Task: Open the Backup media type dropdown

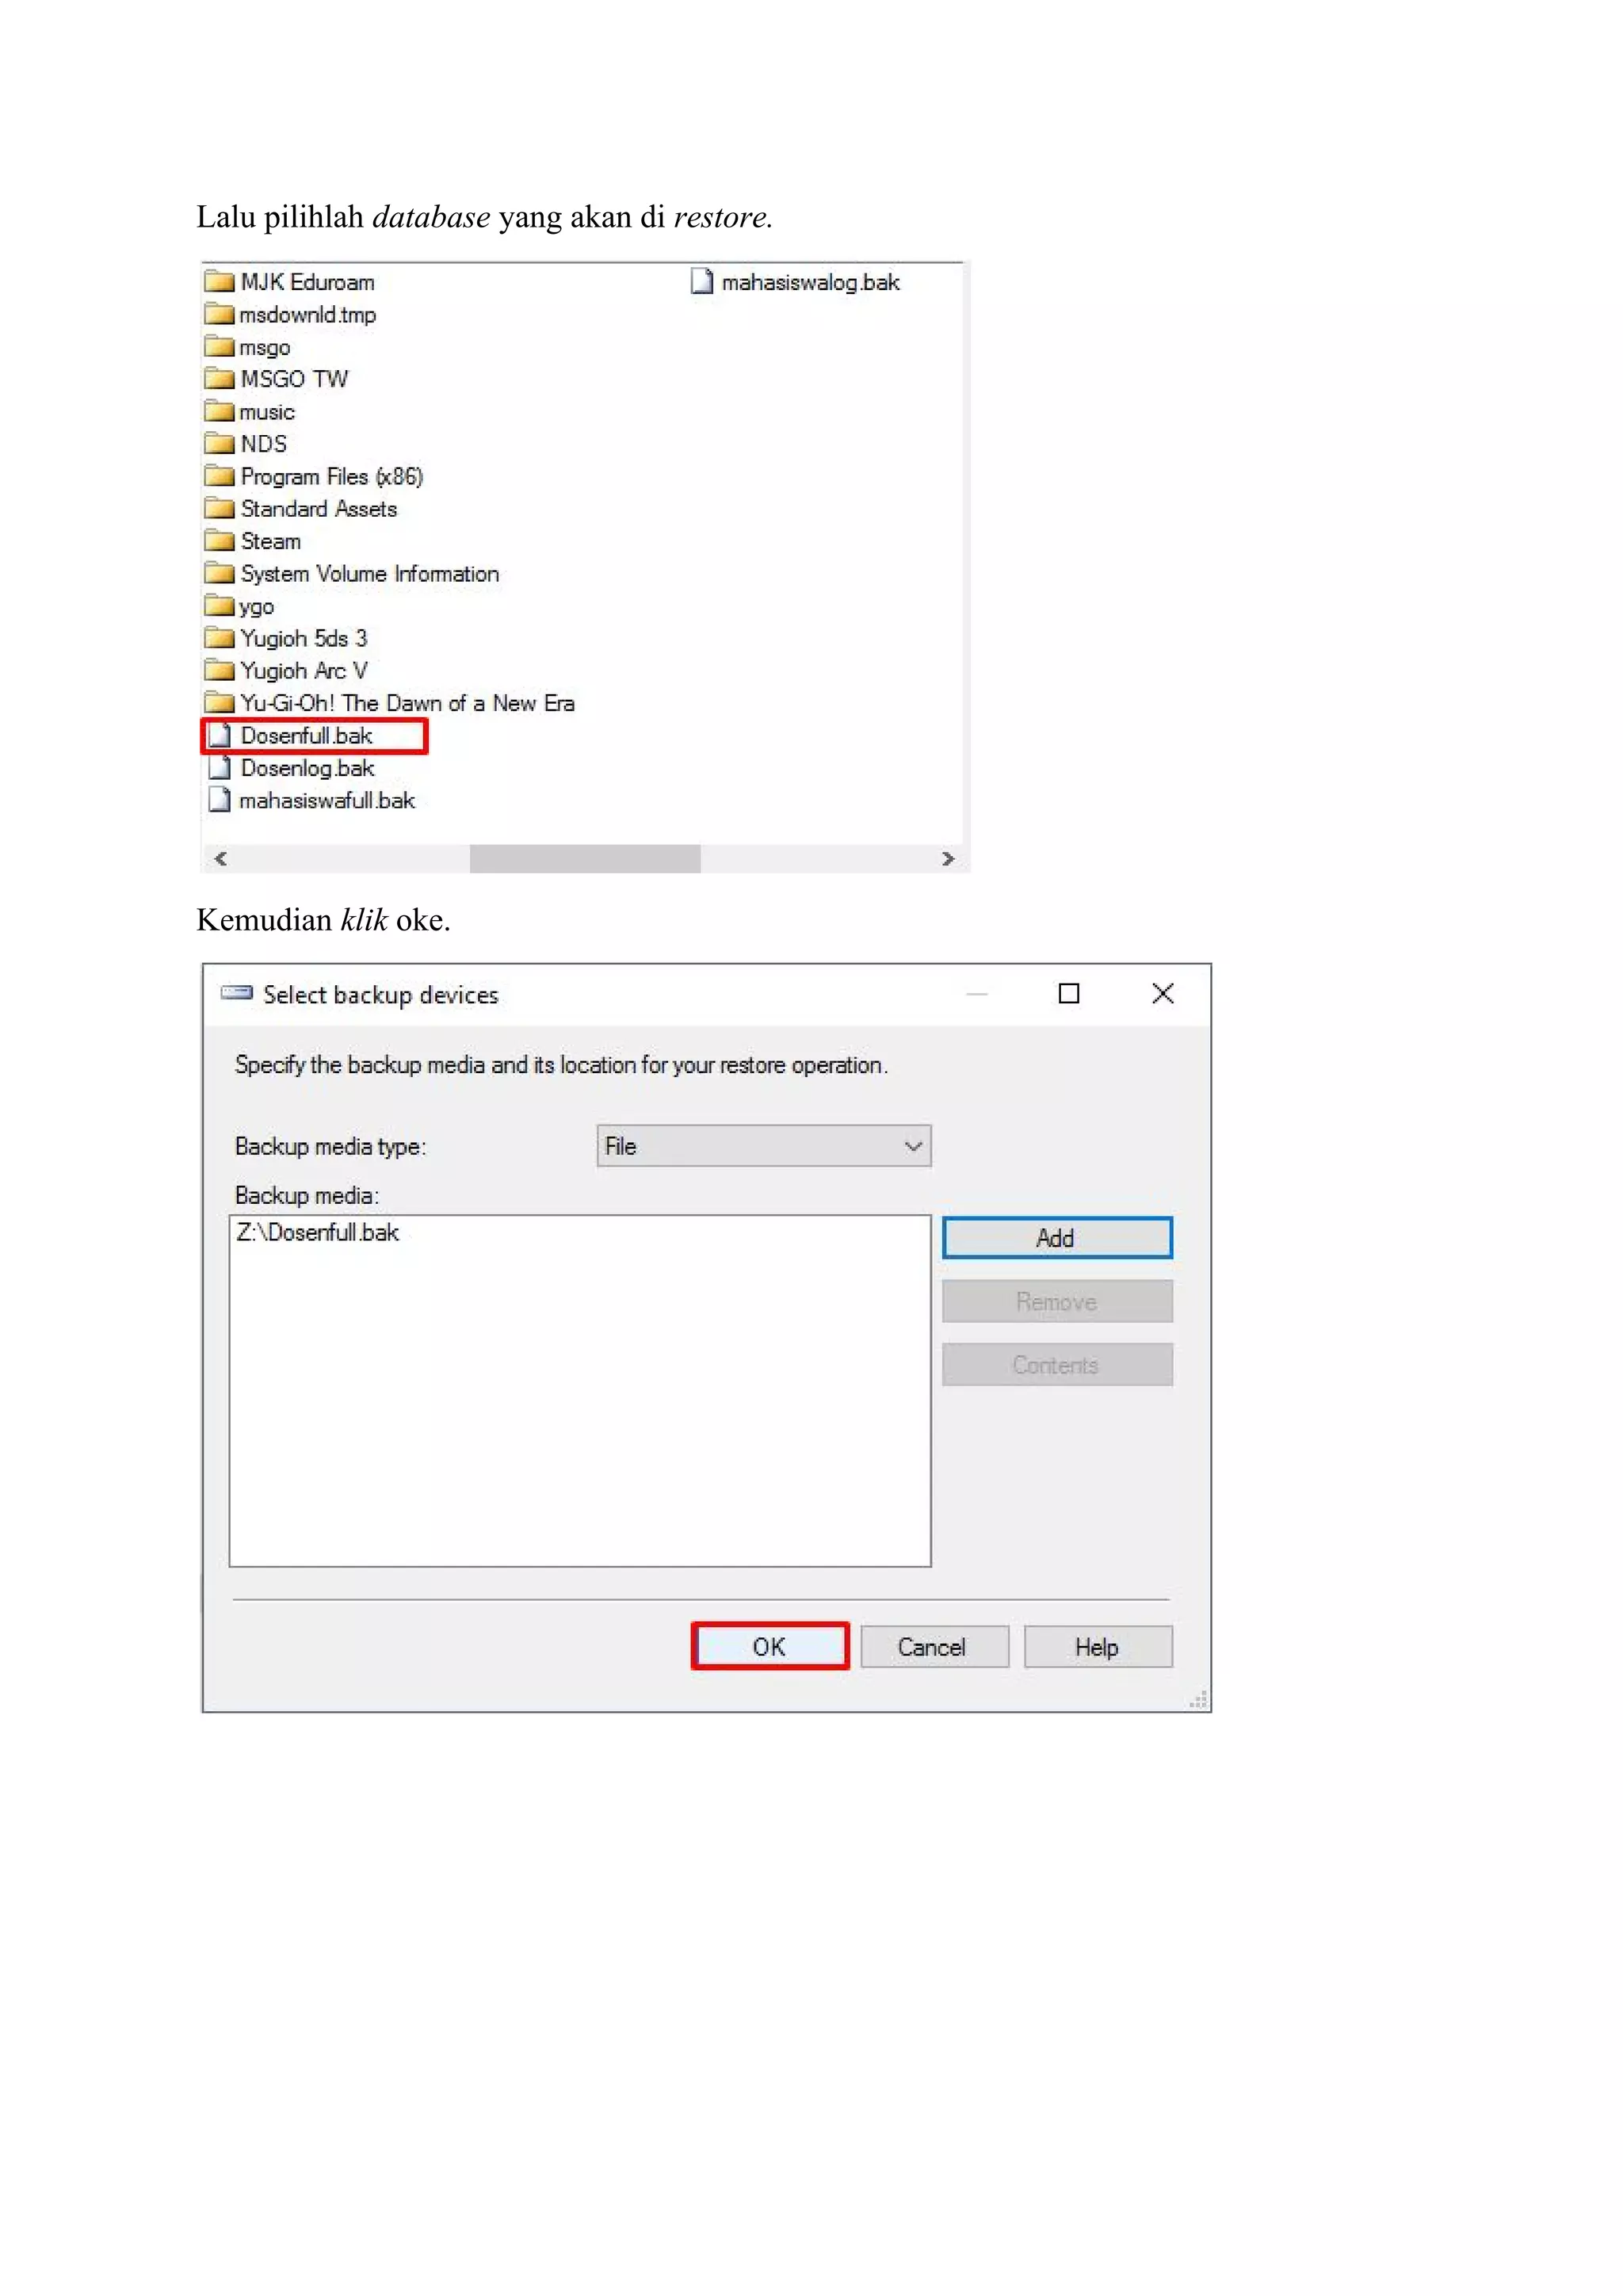Action: [764, 1146]
